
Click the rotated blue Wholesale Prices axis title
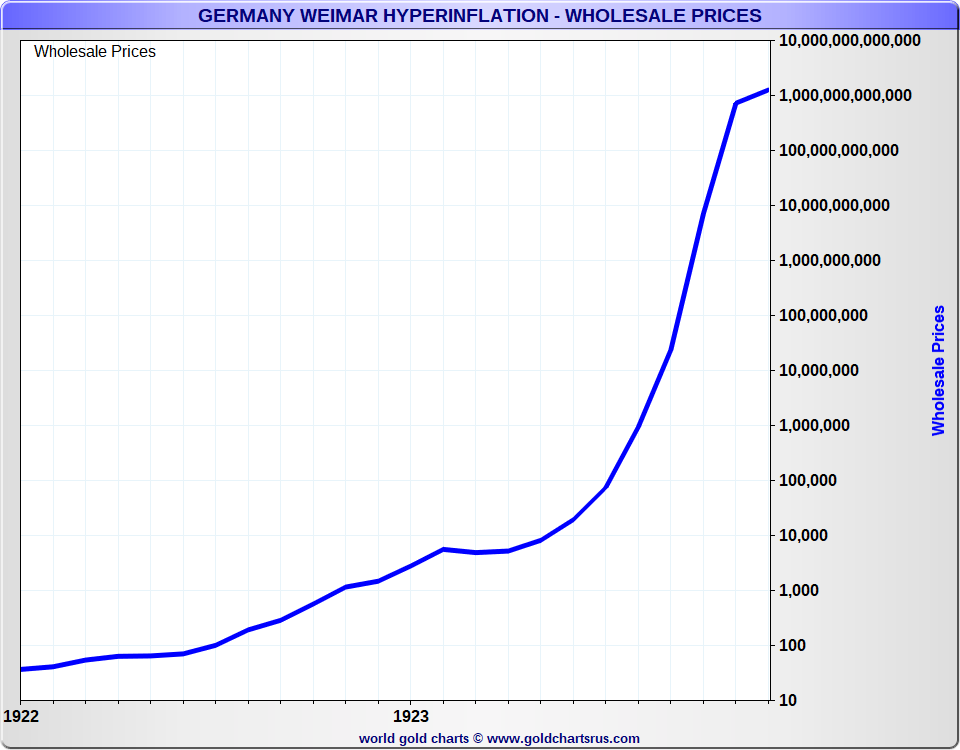pos(938,371)
